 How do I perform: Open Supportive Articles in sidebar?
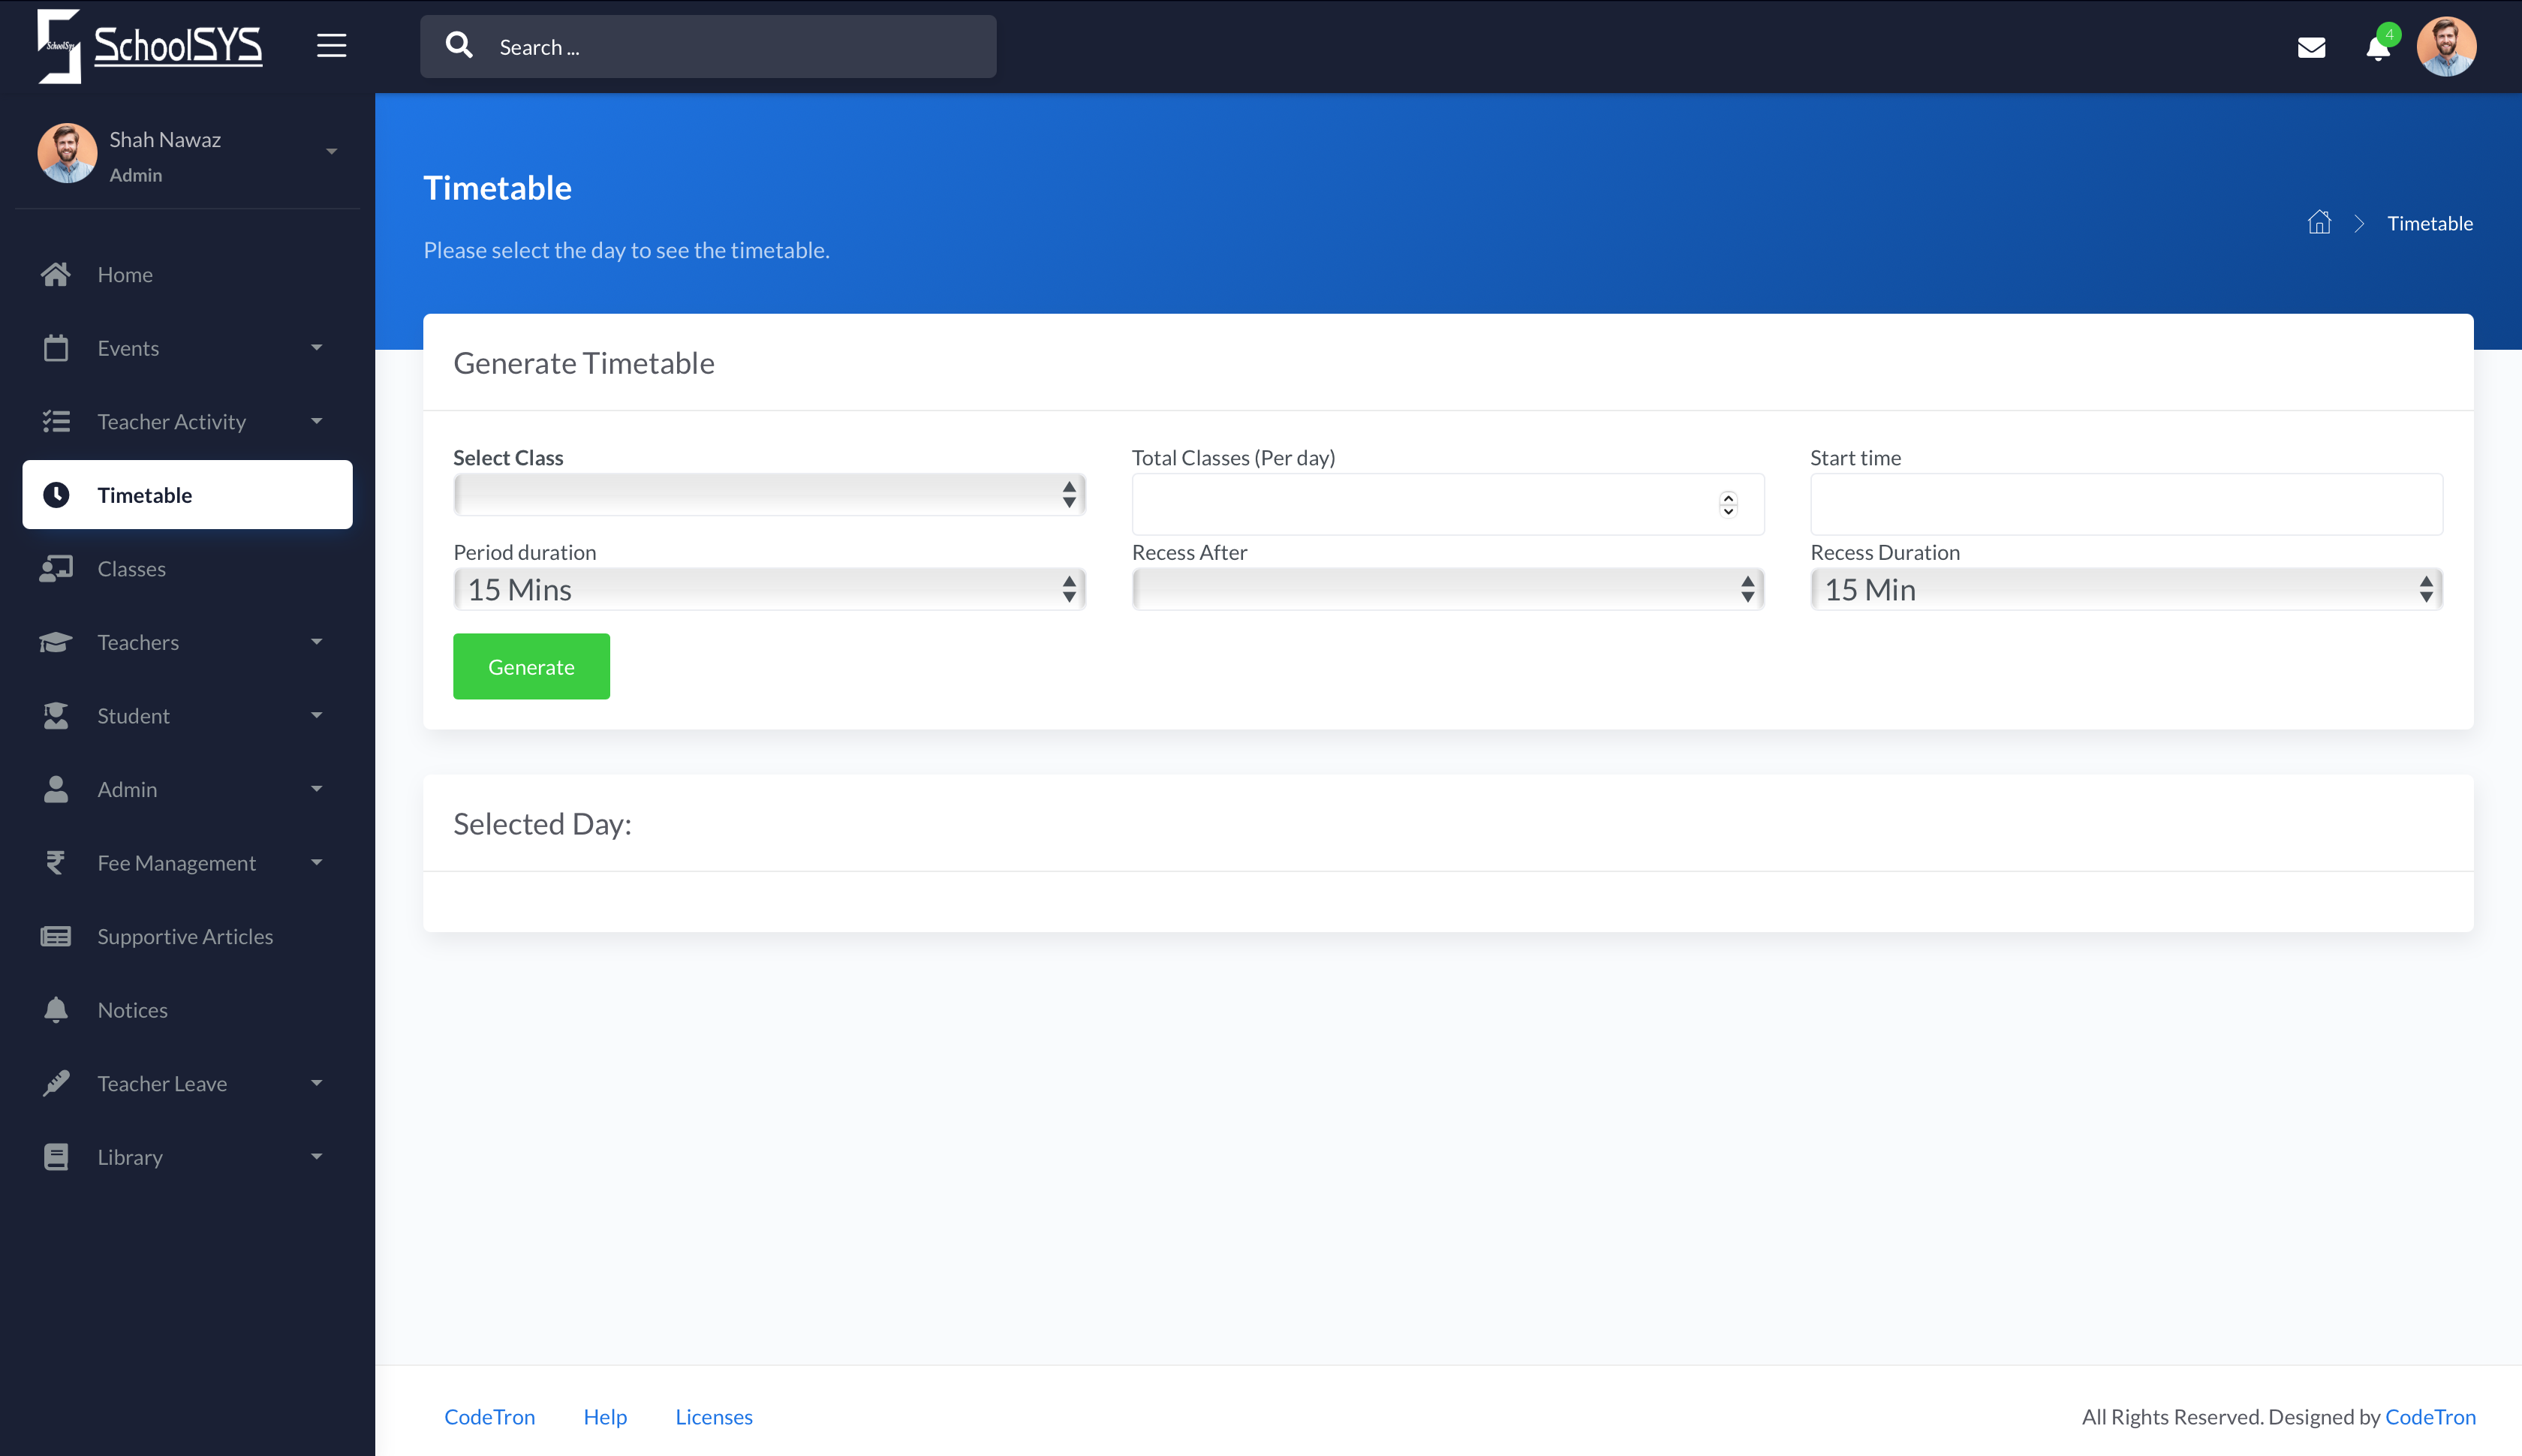click(185, 936)
